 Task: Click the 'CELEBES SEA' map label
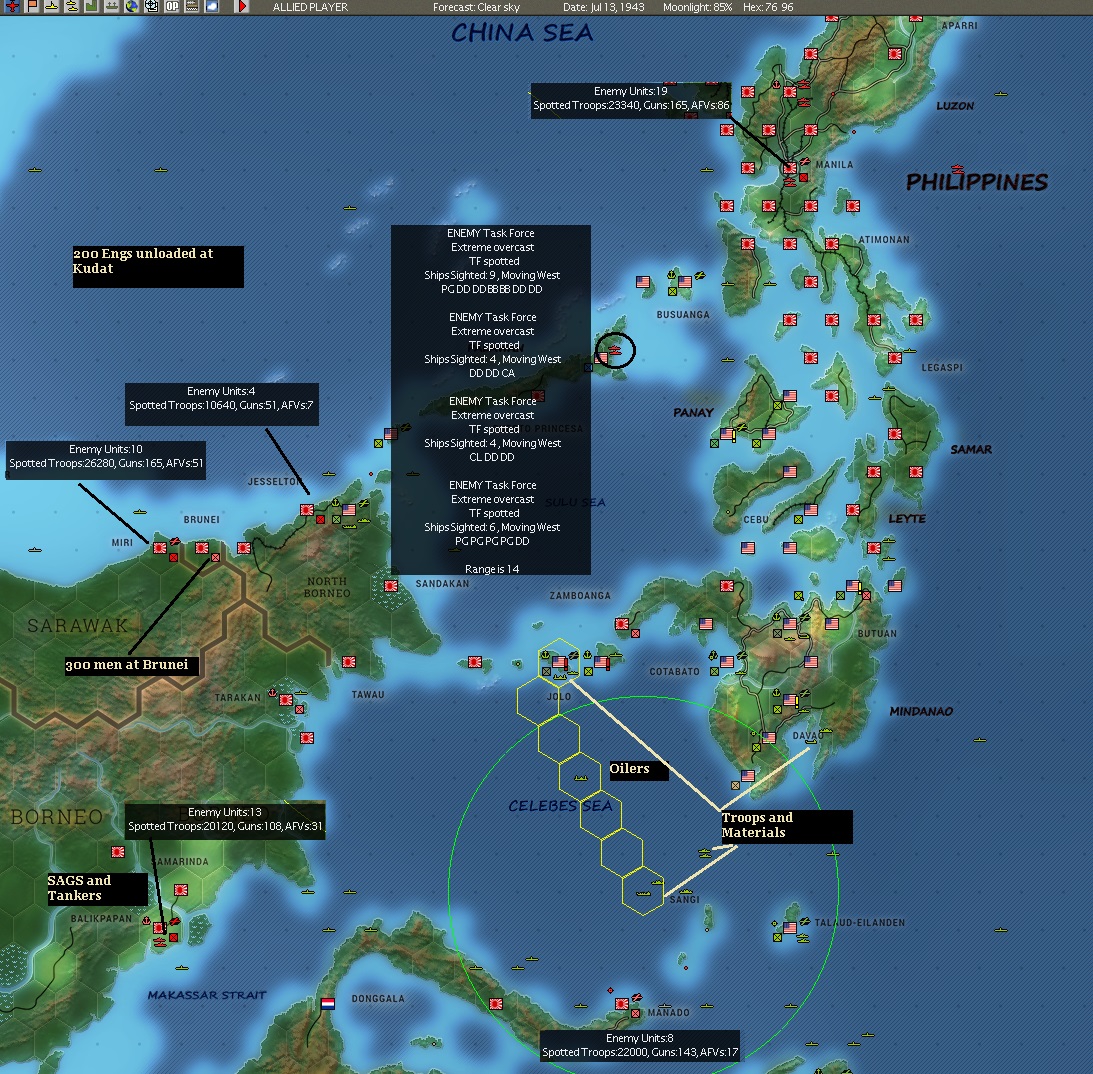point(560,806)
